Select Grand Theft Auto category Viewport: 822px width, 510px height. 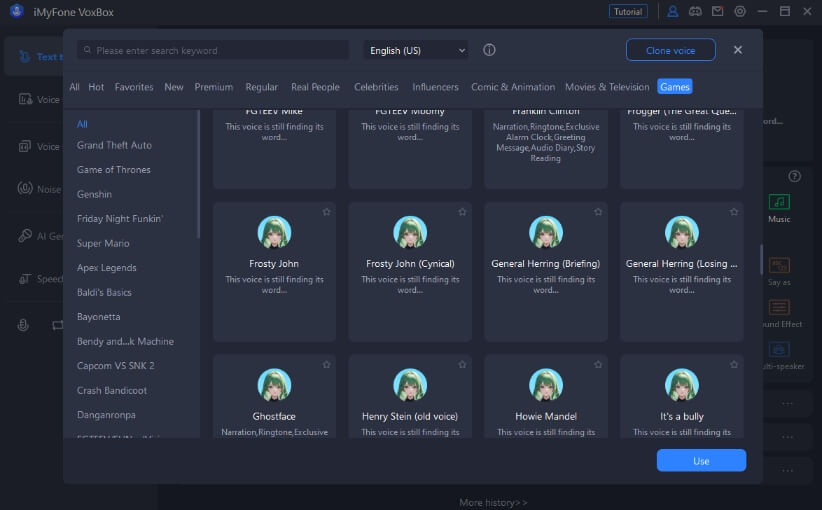click(x=114, y=145)
